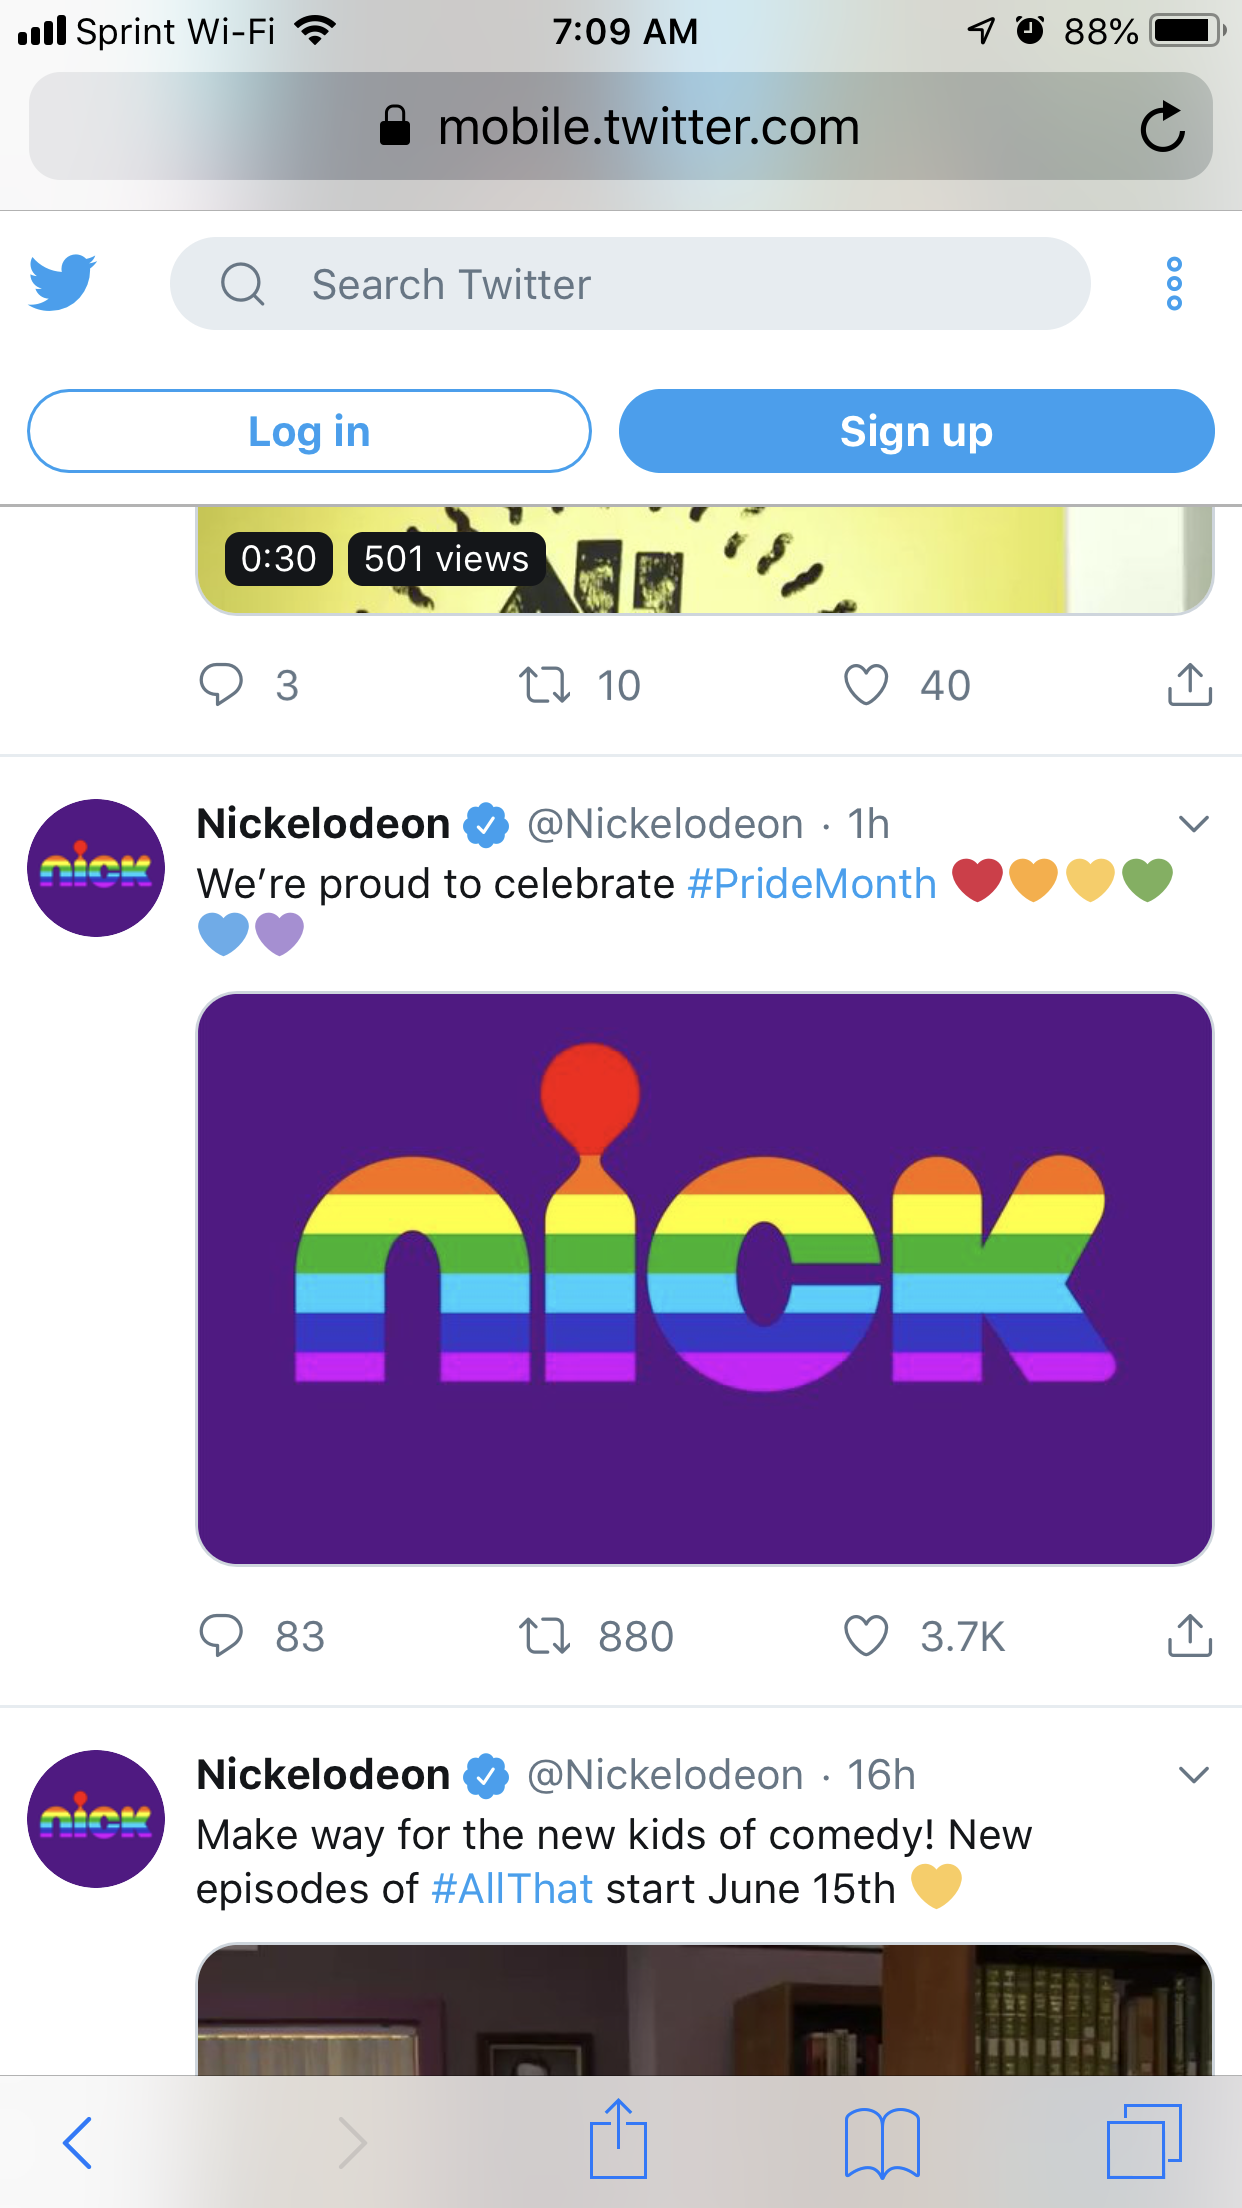Expand options chevron on All That tweet

[x=1194, y=1775]
